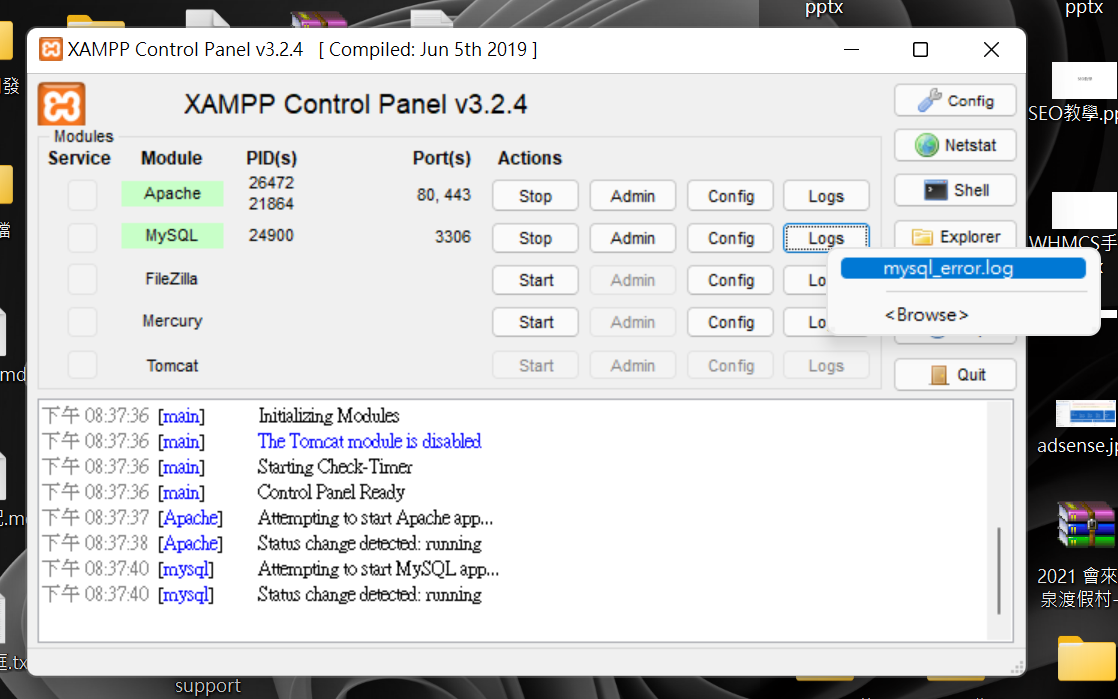Click MySQL PID 24900
Image resolution: width=1118 pixels, height=699 pixels.
pos(271,235)
